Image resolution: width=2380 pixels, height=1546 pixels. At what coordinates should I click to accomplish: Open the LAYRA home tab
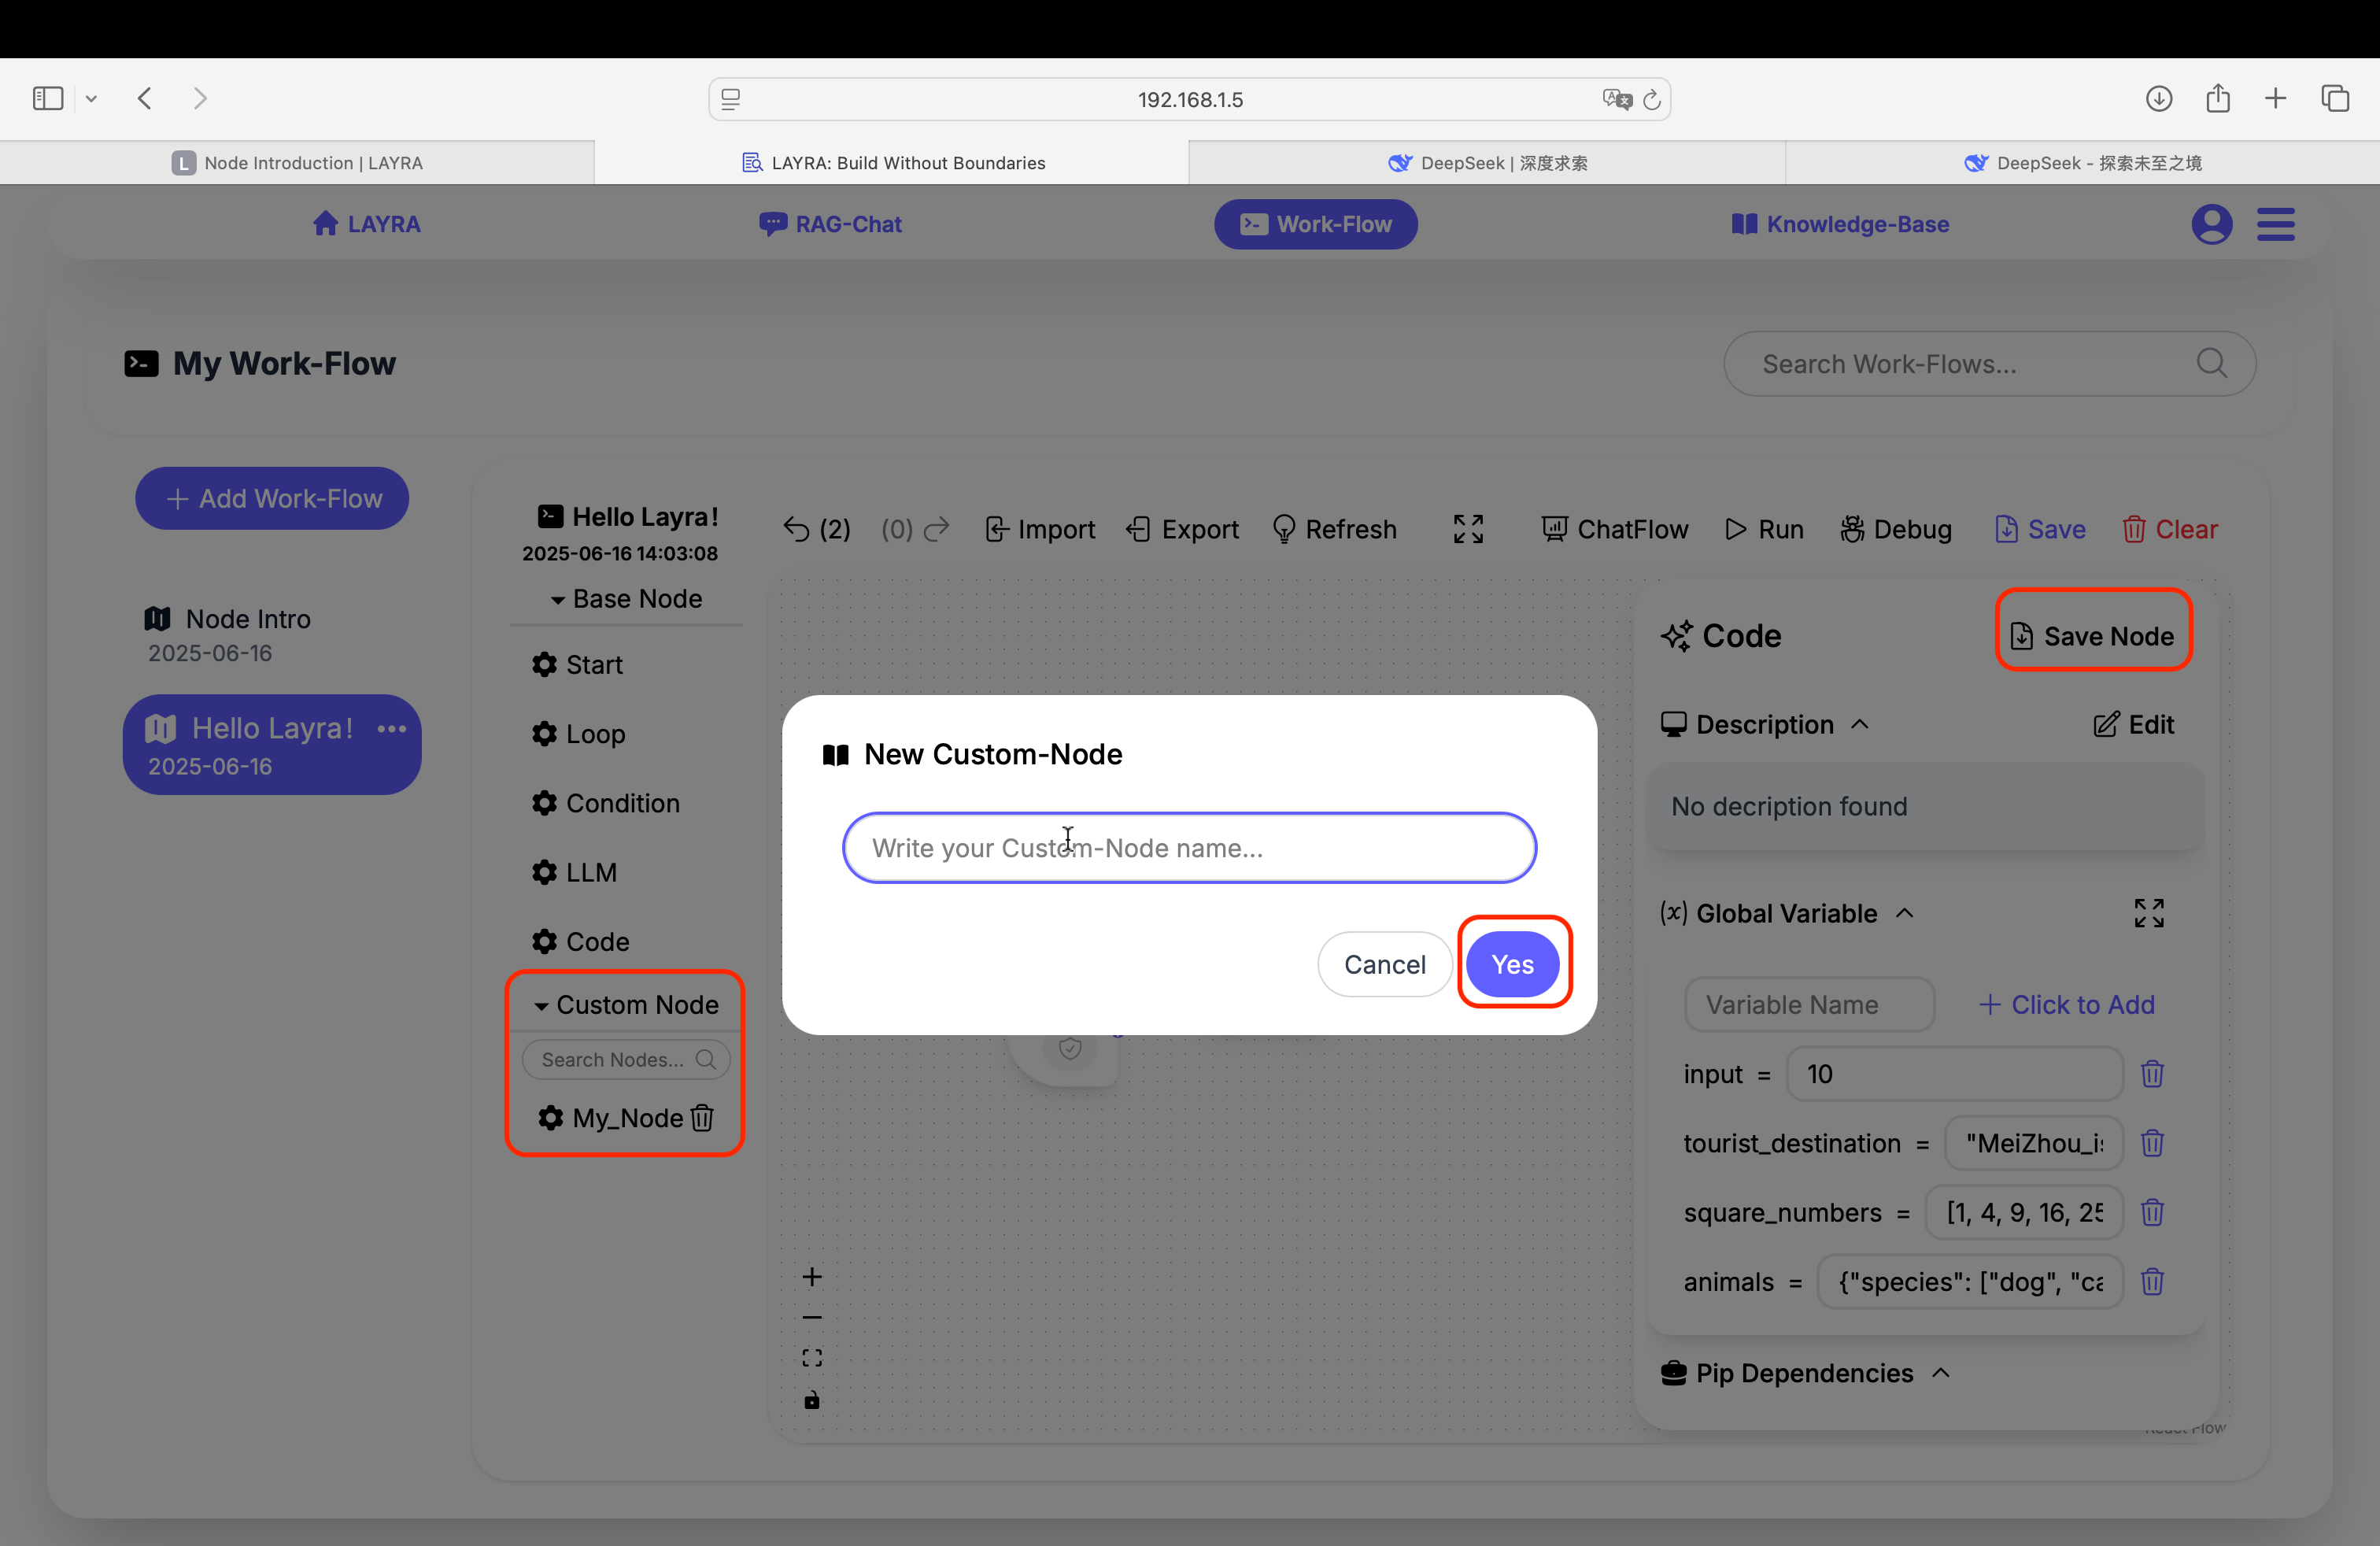pos(367,224)
